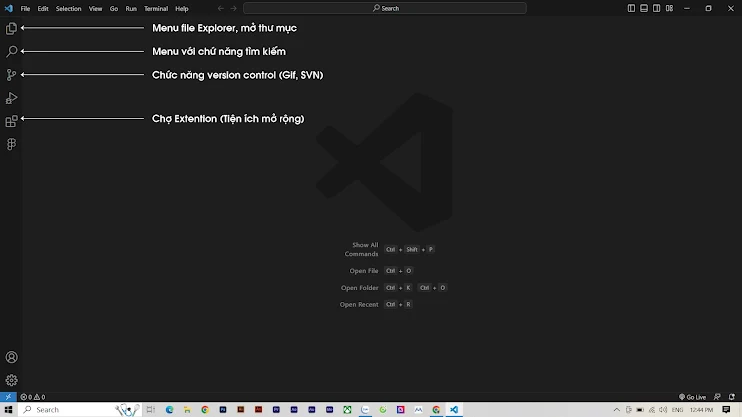This screenshot has height=417, width=742.
Task: Open the 12:44 PM clock
Action: pyautogui.click(x=701, y=409)
